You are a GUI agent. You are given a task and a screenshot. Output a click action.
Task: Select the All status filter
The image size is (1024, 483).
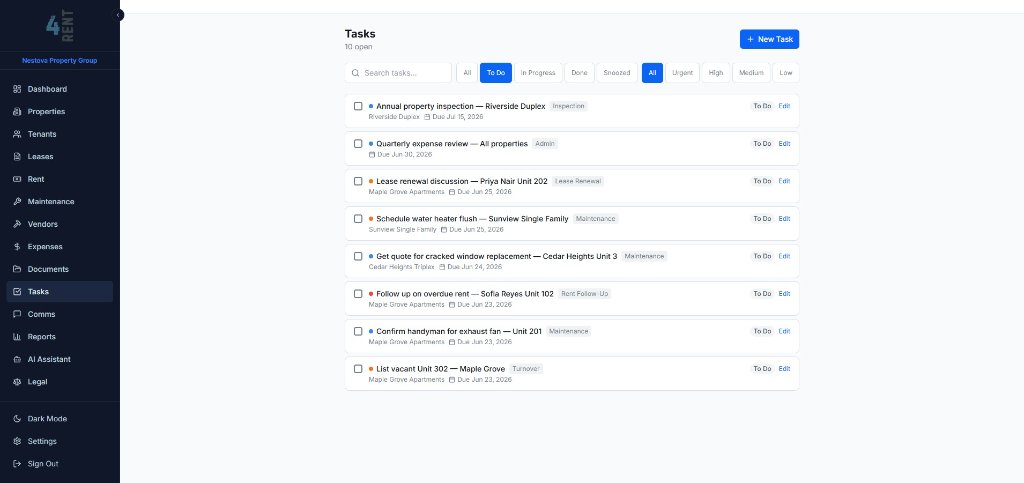[467, 73]
